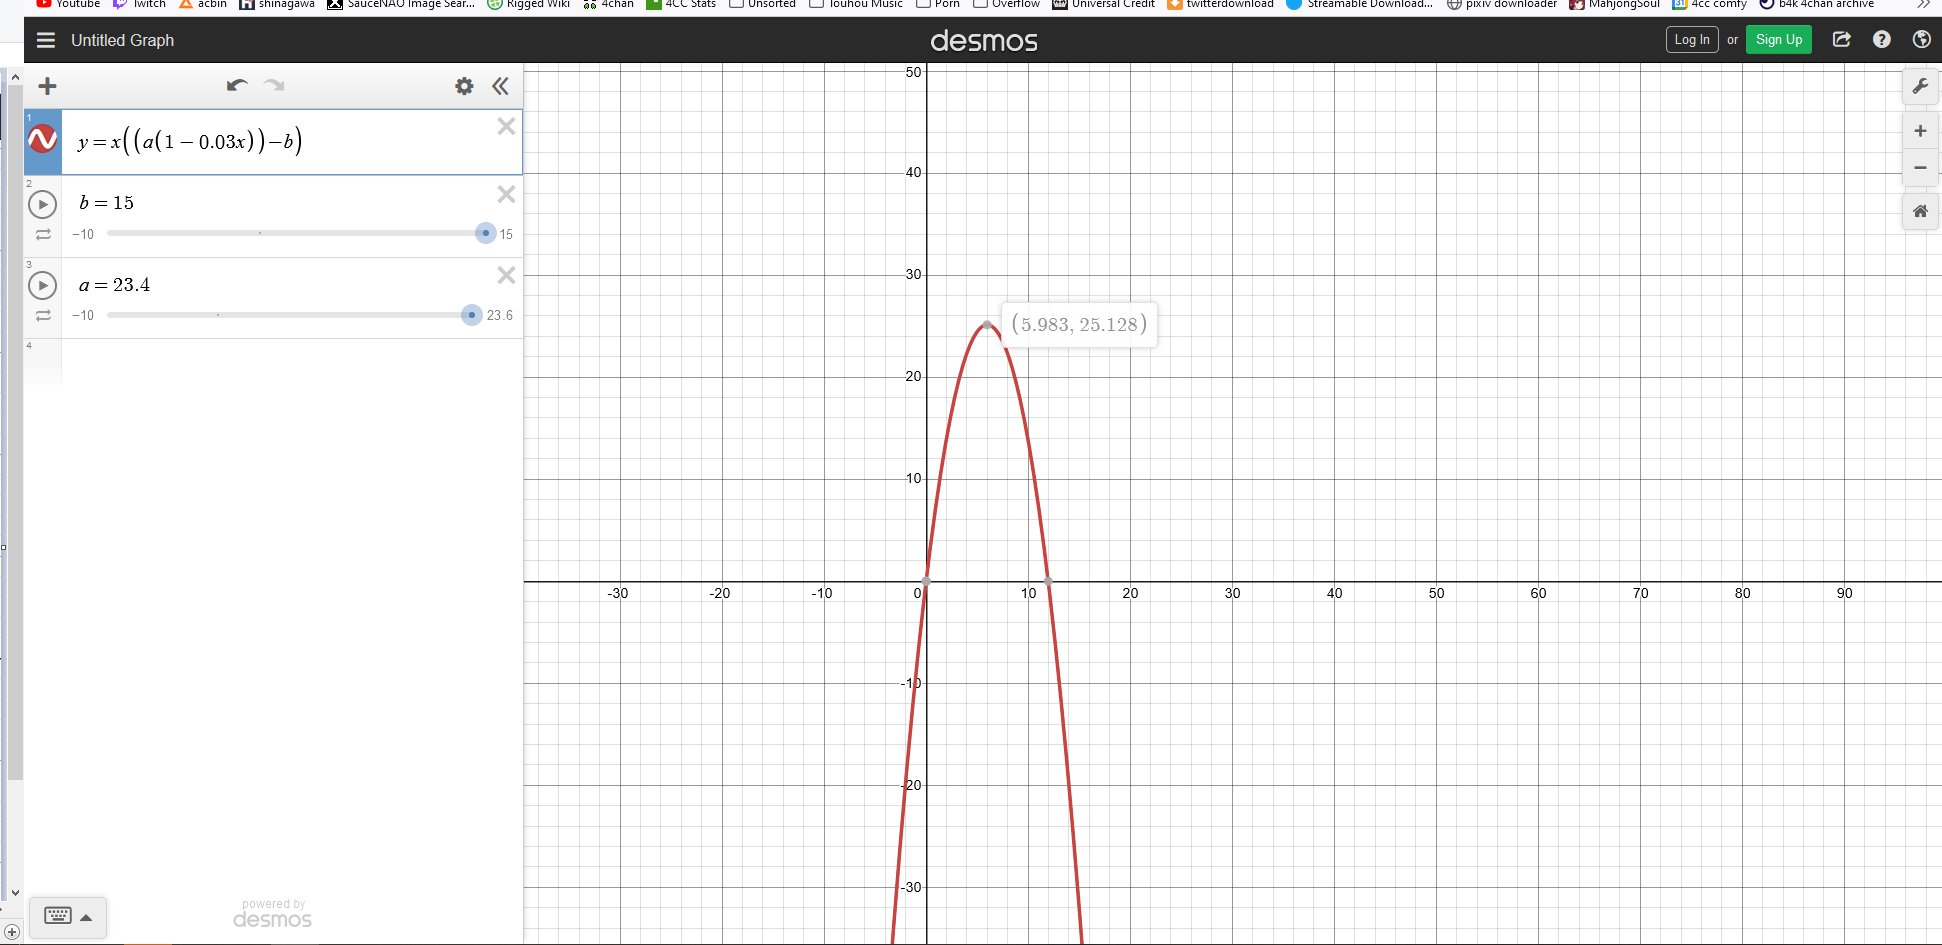
Task: Delete the parabola expression in row 1
Action: [506, 126]
